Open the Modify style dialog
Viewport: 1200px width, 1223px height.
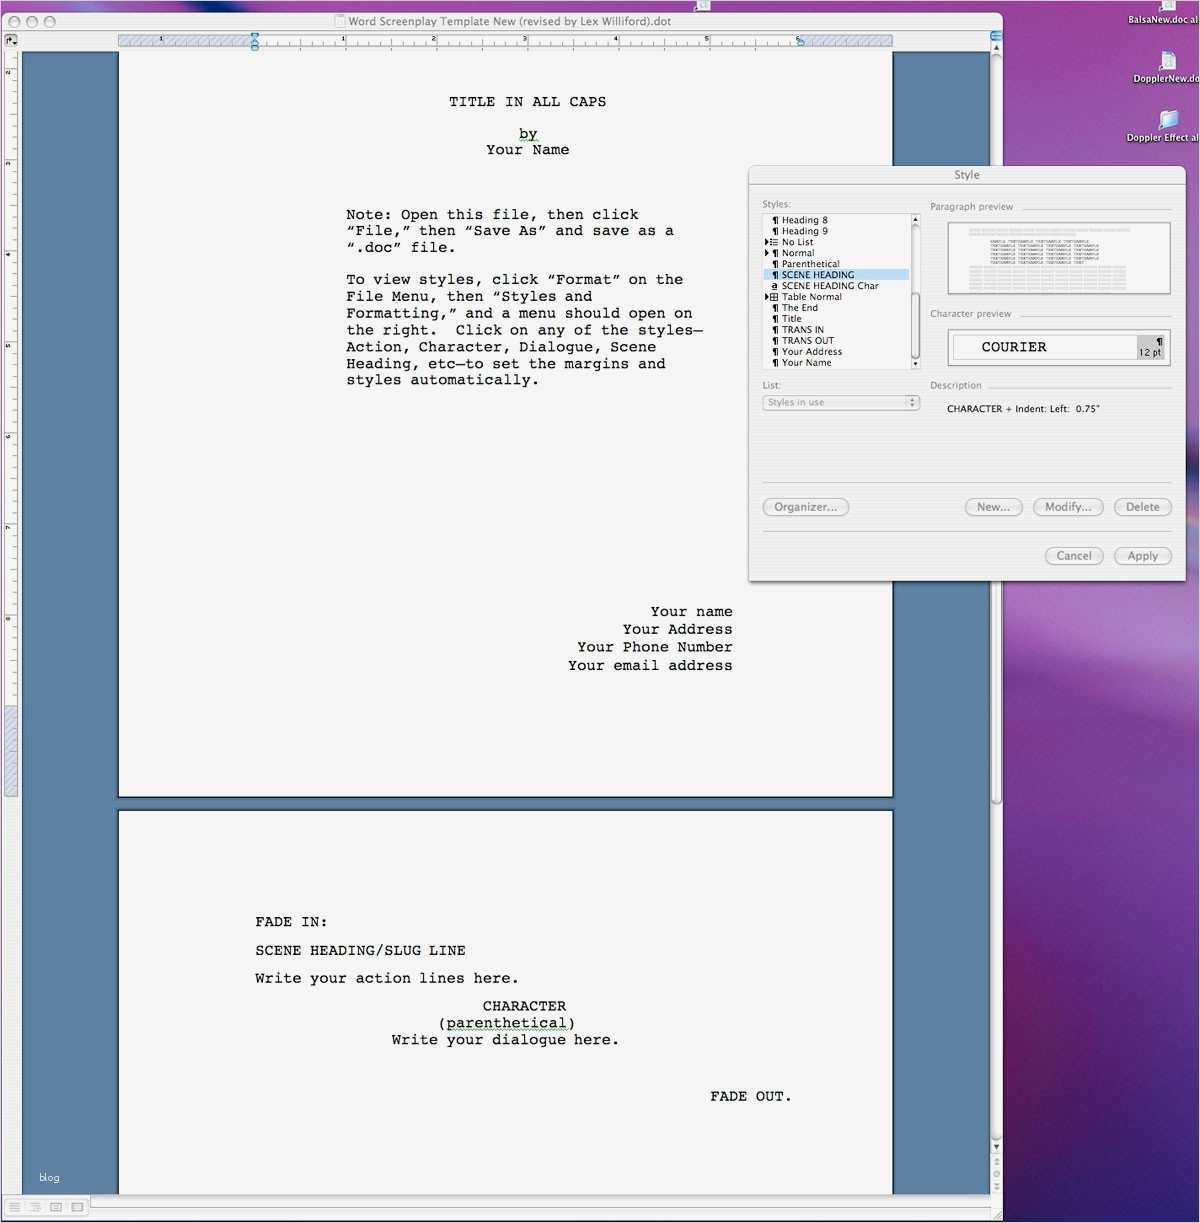(x=1067, y=507)
